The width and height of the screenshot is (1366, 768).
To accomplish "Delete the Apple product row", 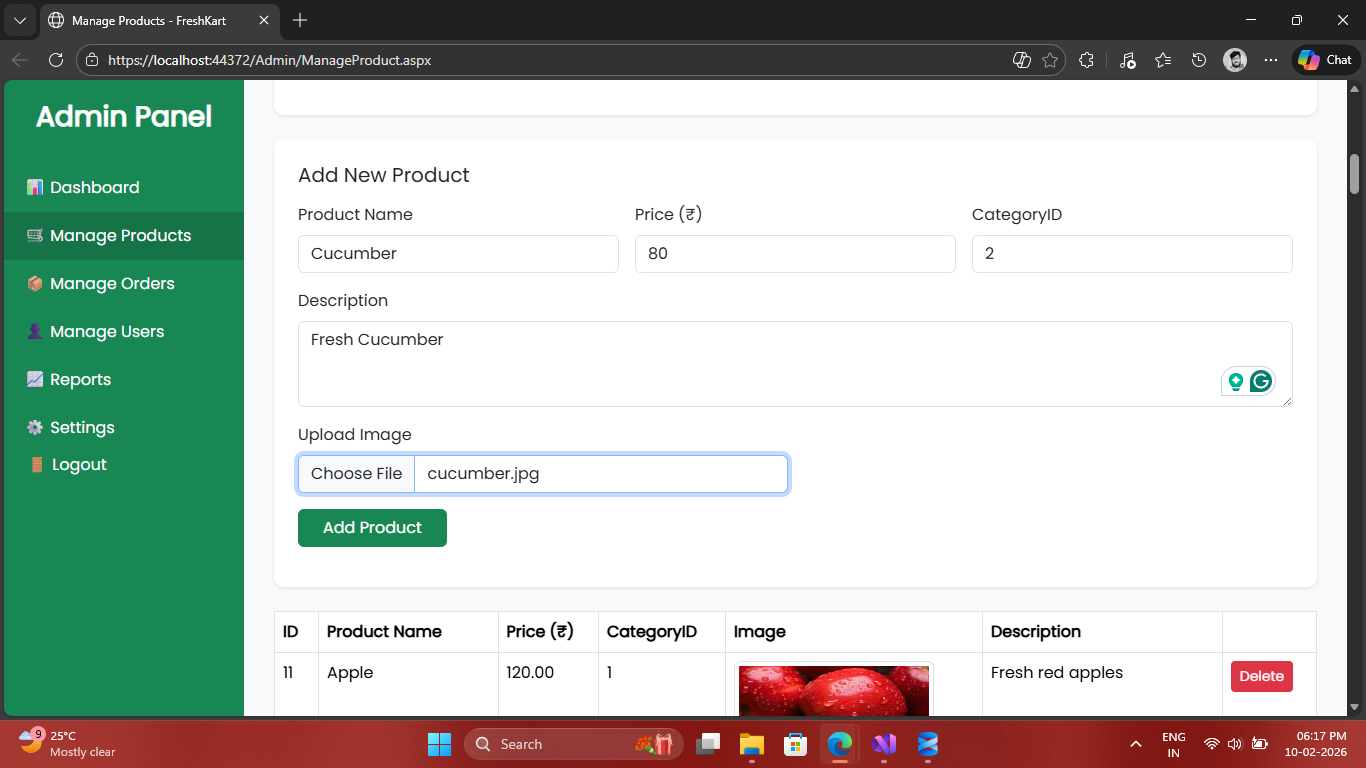I will coord(1261,676).
